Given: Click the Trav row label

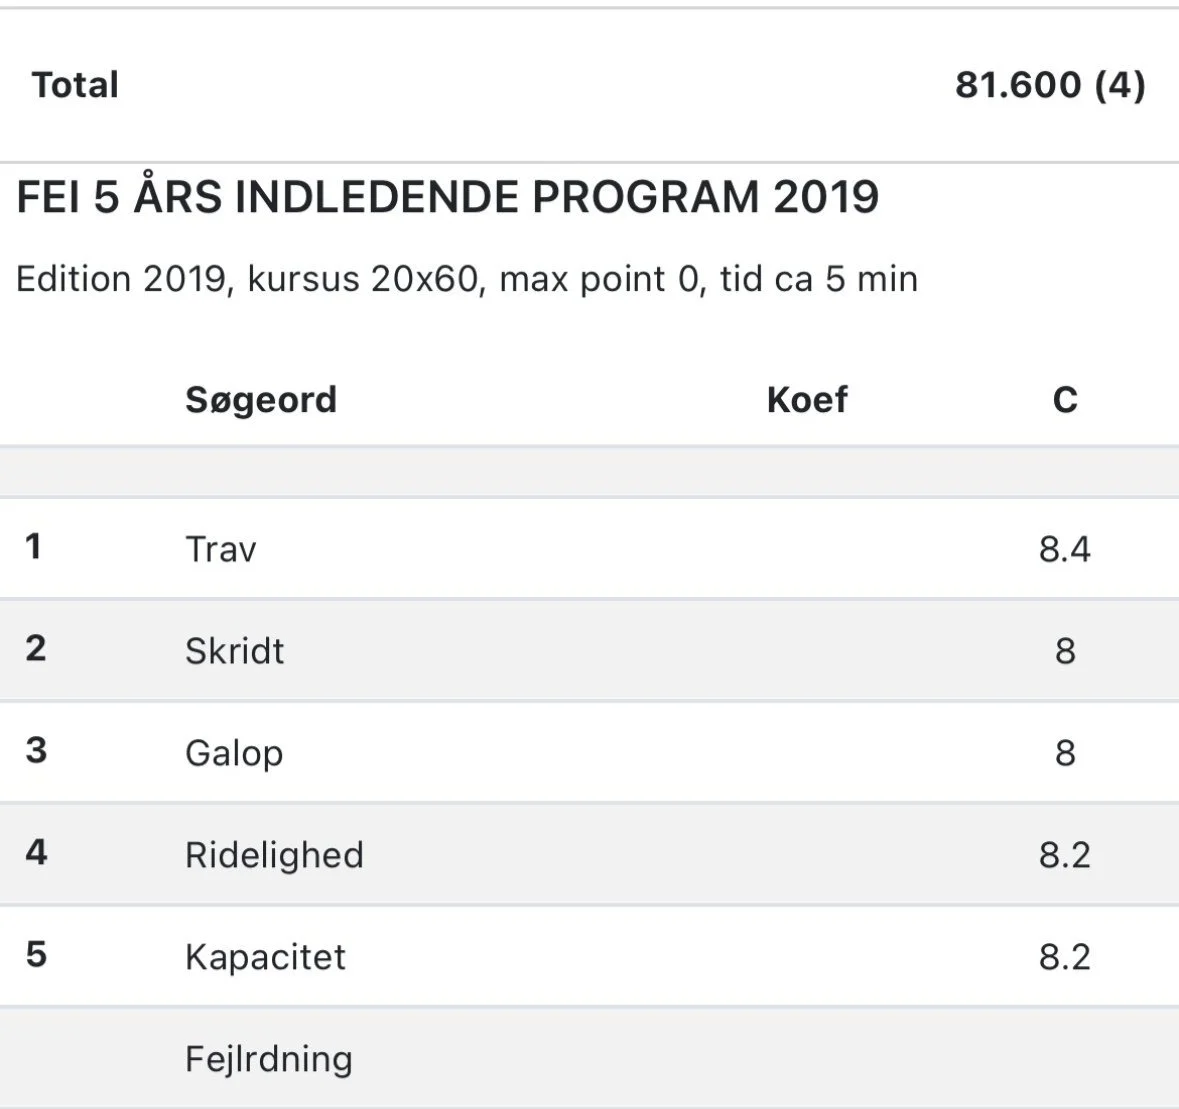Looking at the screenshot, I should (x=221, y=549).
